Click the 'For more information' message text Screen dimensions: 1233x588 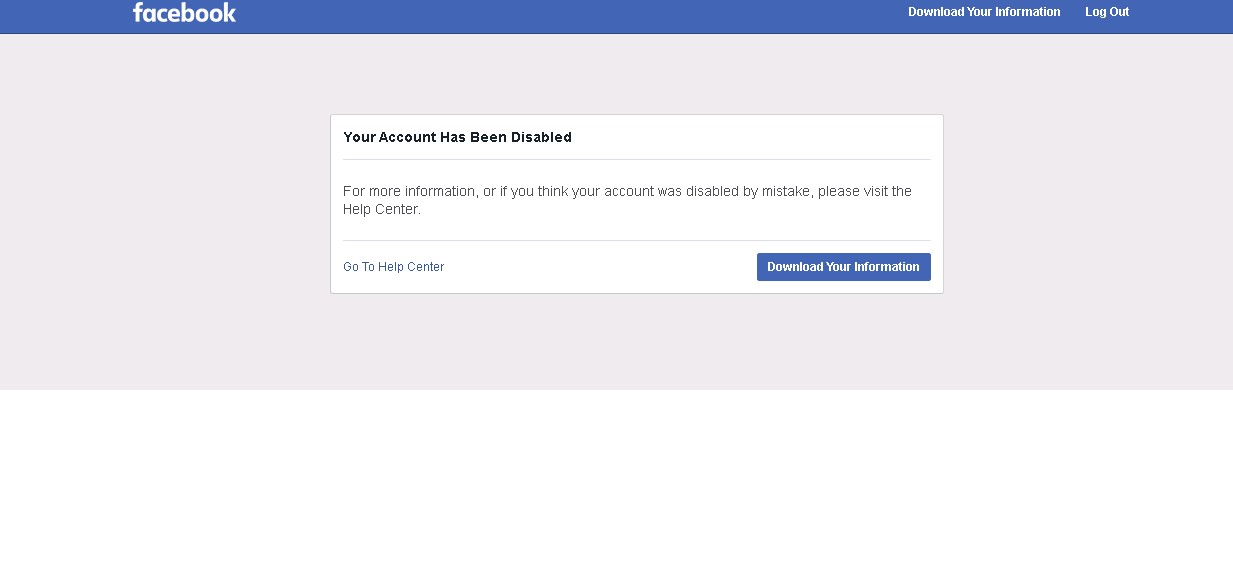point(627,200)
